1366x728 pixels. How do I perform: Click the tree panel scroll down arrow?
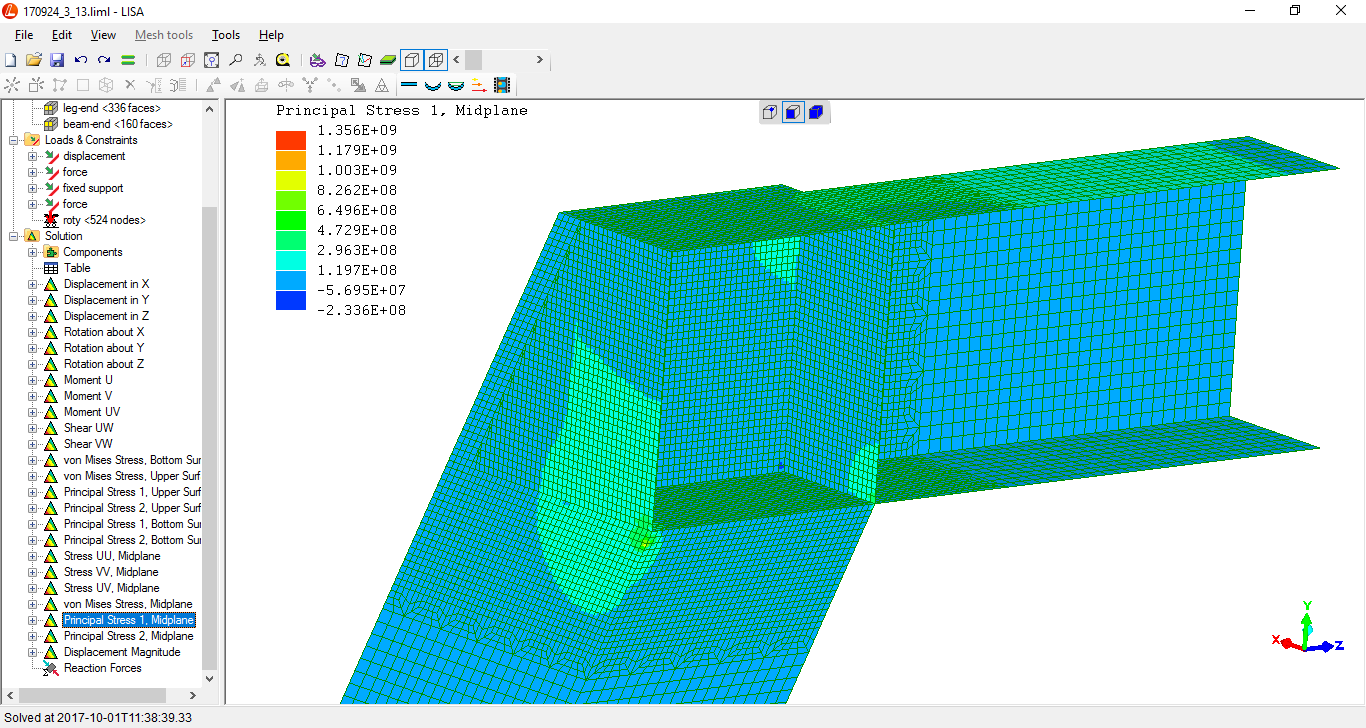pos(209,679)
